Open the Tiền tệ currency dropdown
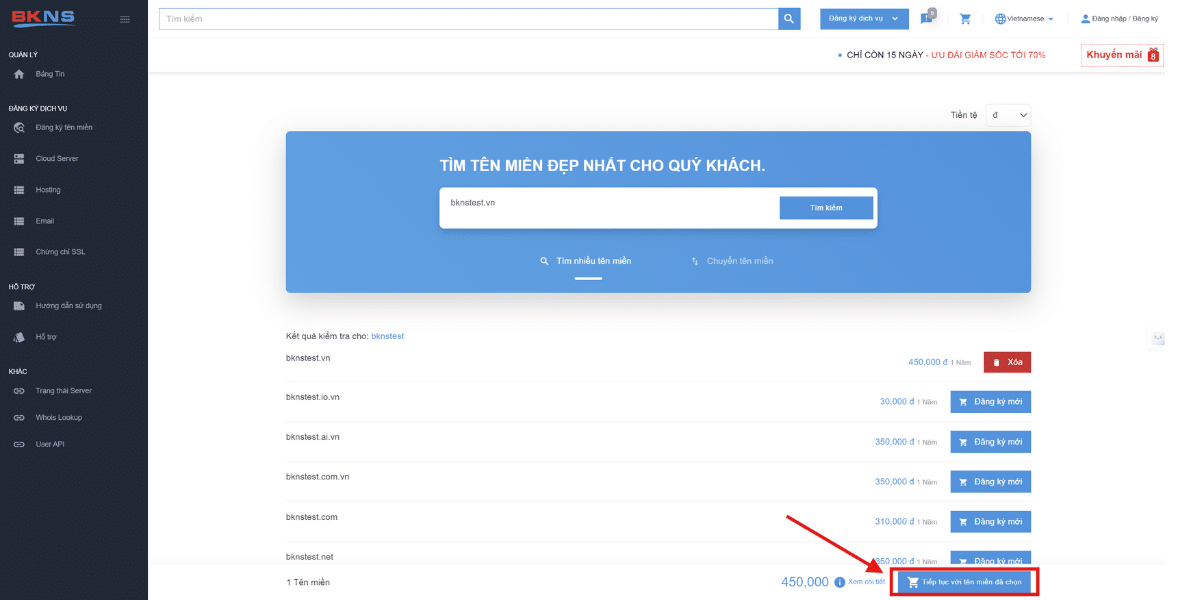Viewport: 1200px width, 600px height. 1008,116
